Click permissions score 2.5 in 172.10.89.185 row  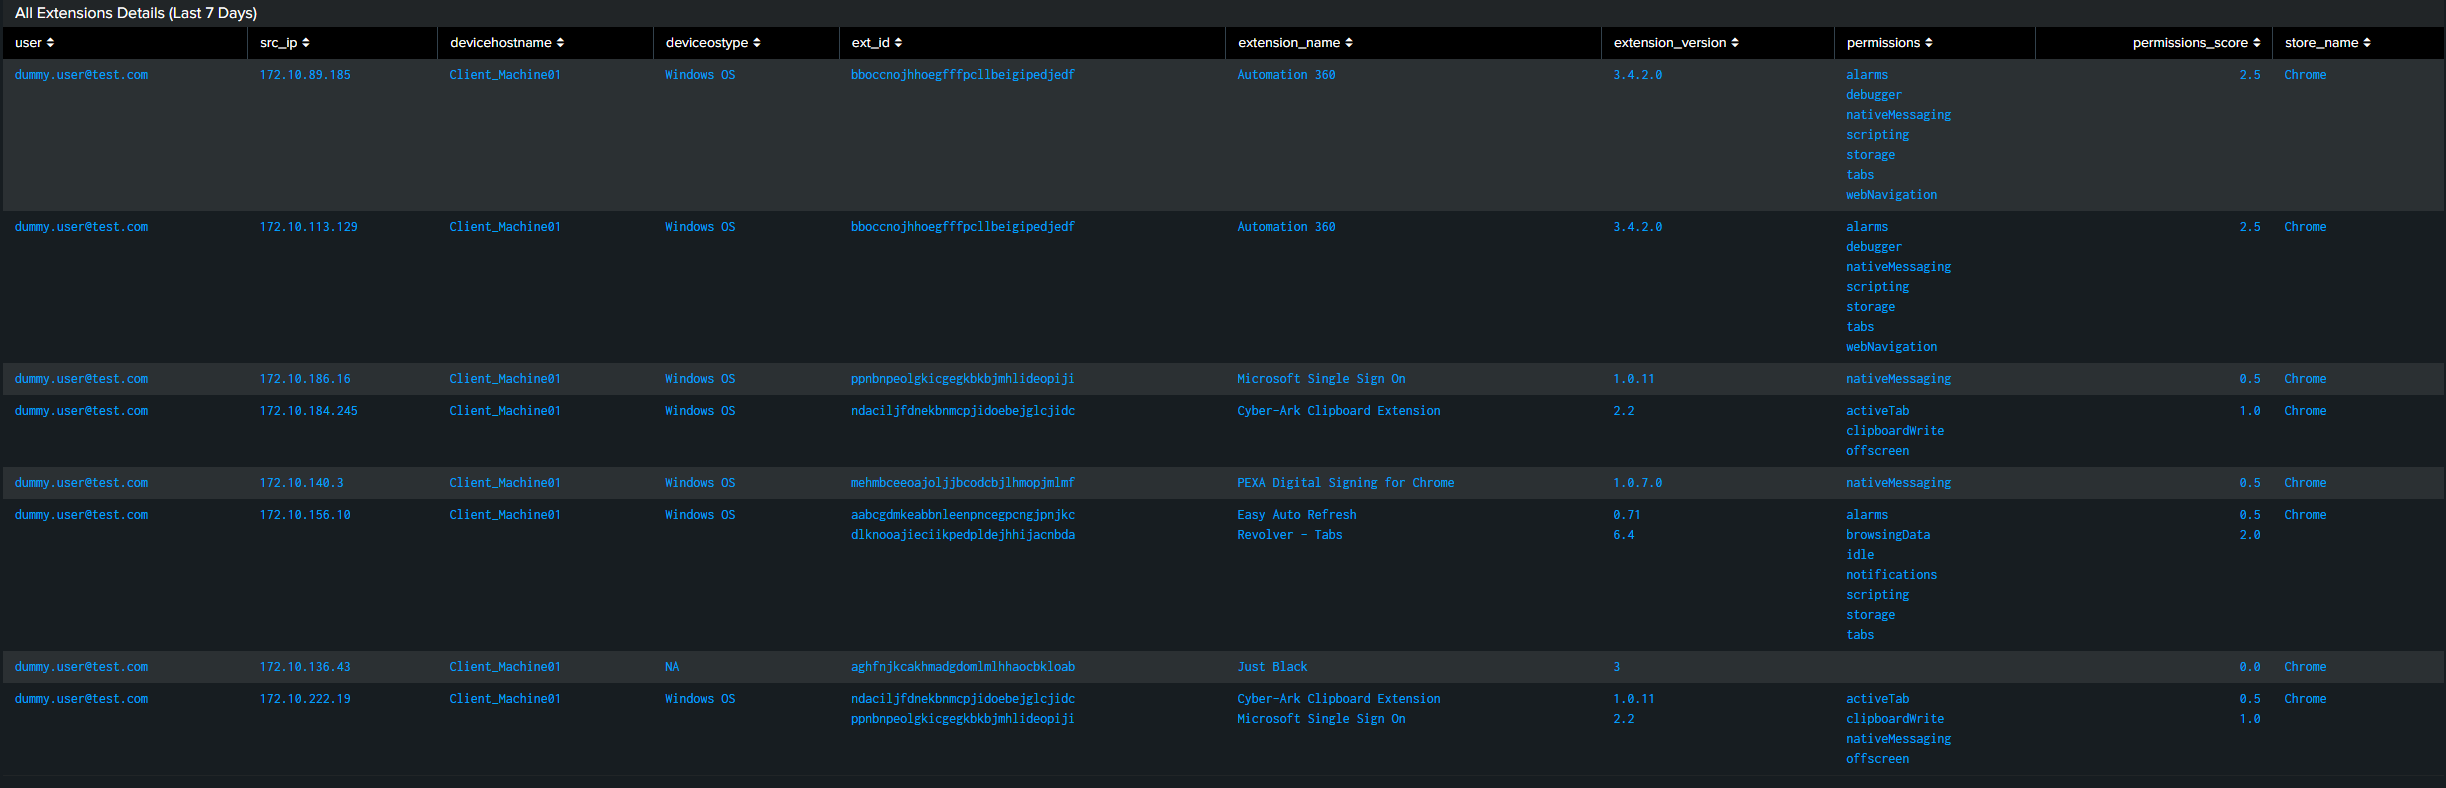pyautogui.click(x=2250, y=75)
